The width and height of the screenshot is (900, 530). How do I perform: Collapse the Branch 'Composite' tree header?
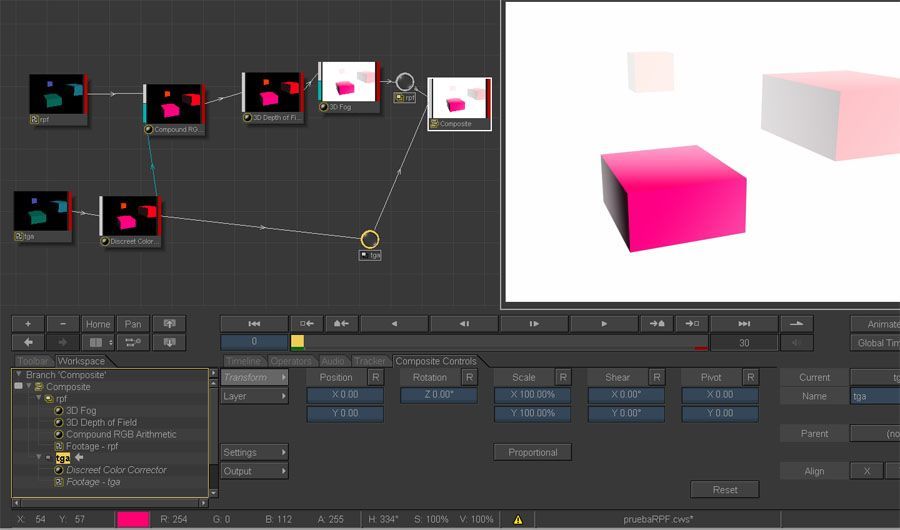click(18, 374)
